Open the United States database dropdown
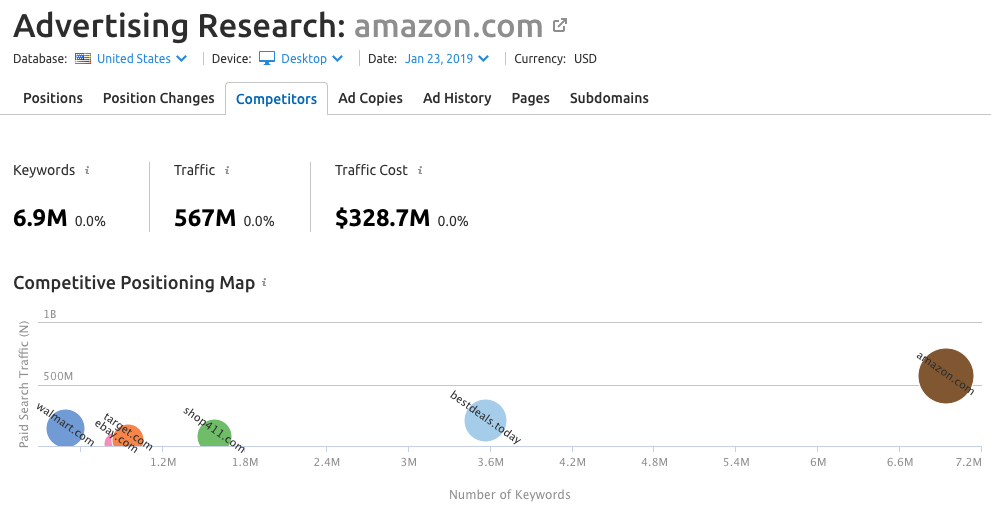Screen dimensions: 991x514 pos(142,59)
